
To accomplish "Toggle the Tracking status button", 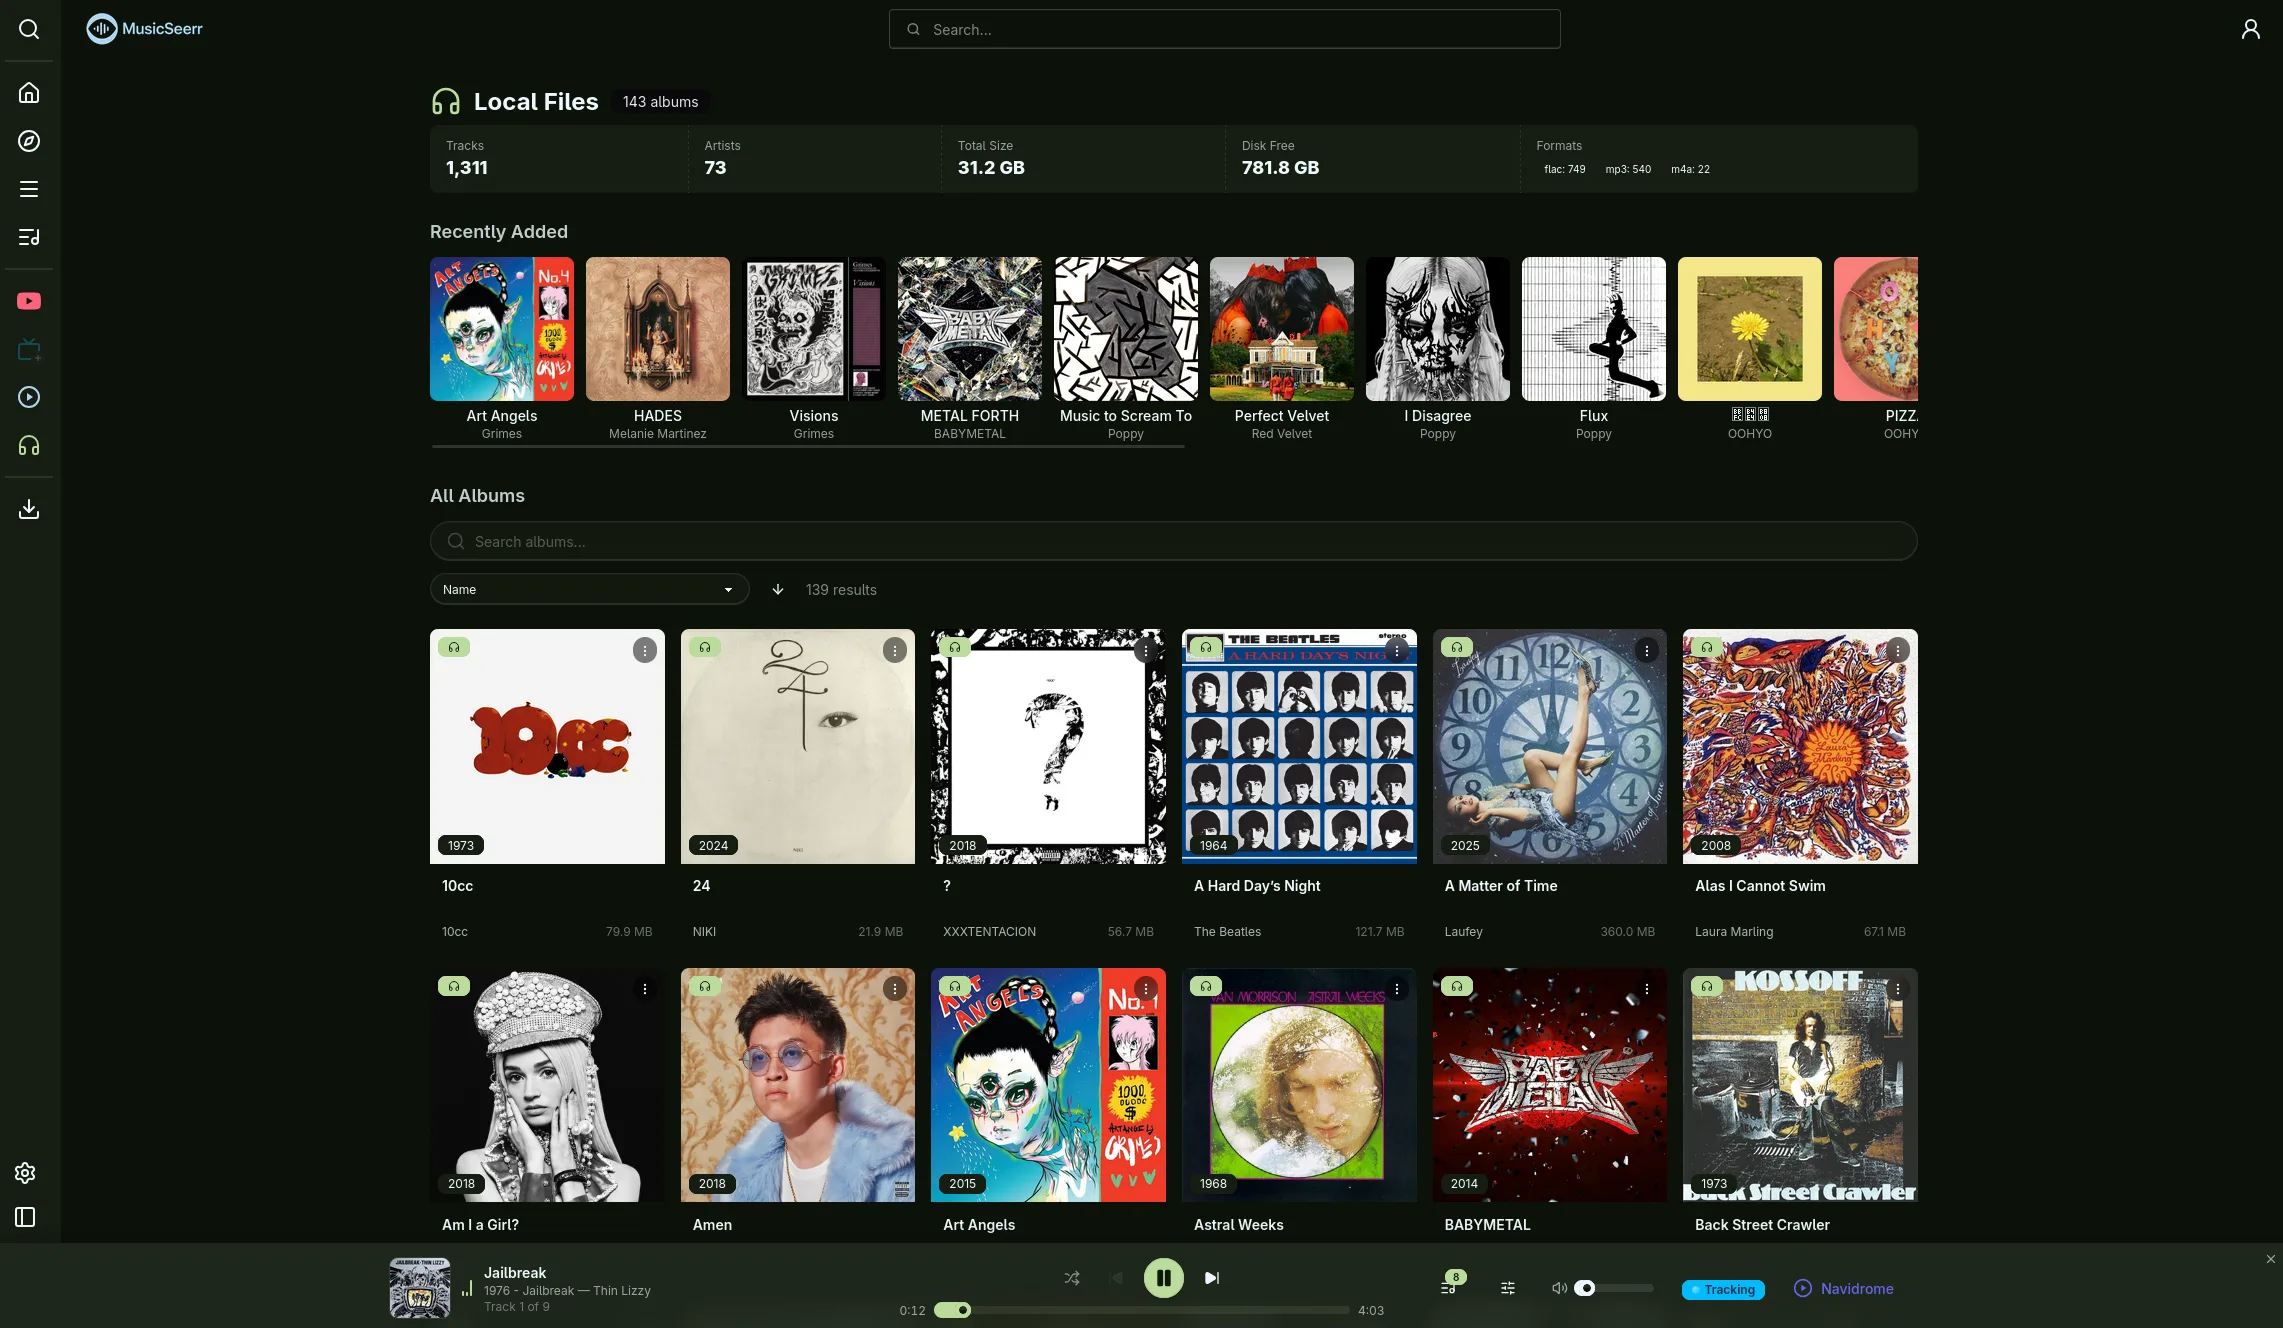I will pyautogui.click(x=1723, y=1289).
